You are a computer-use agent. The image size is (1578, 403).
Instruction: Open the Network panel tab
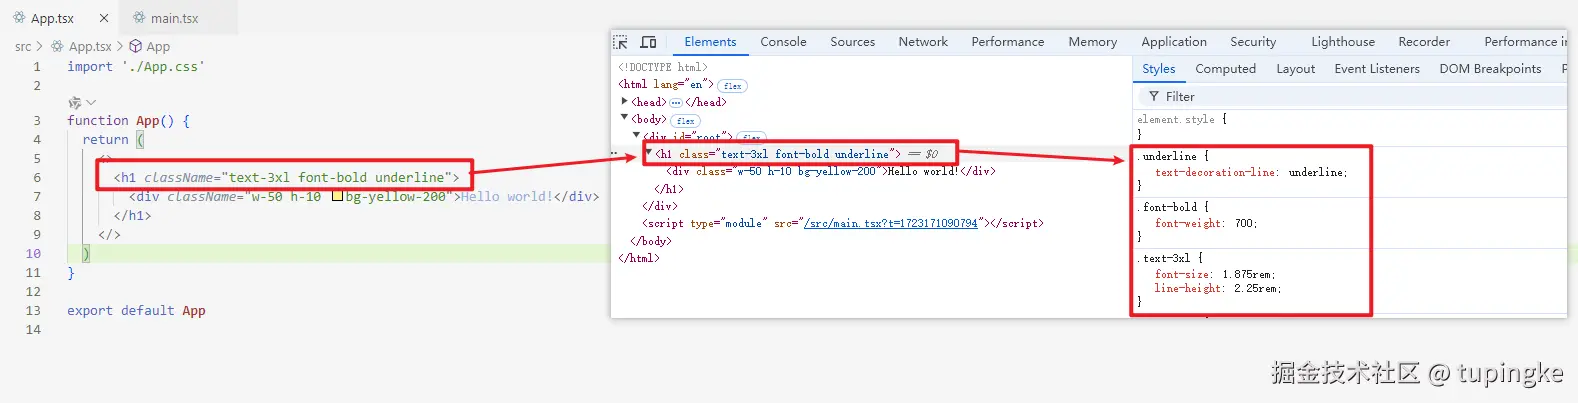click(923, 42)
